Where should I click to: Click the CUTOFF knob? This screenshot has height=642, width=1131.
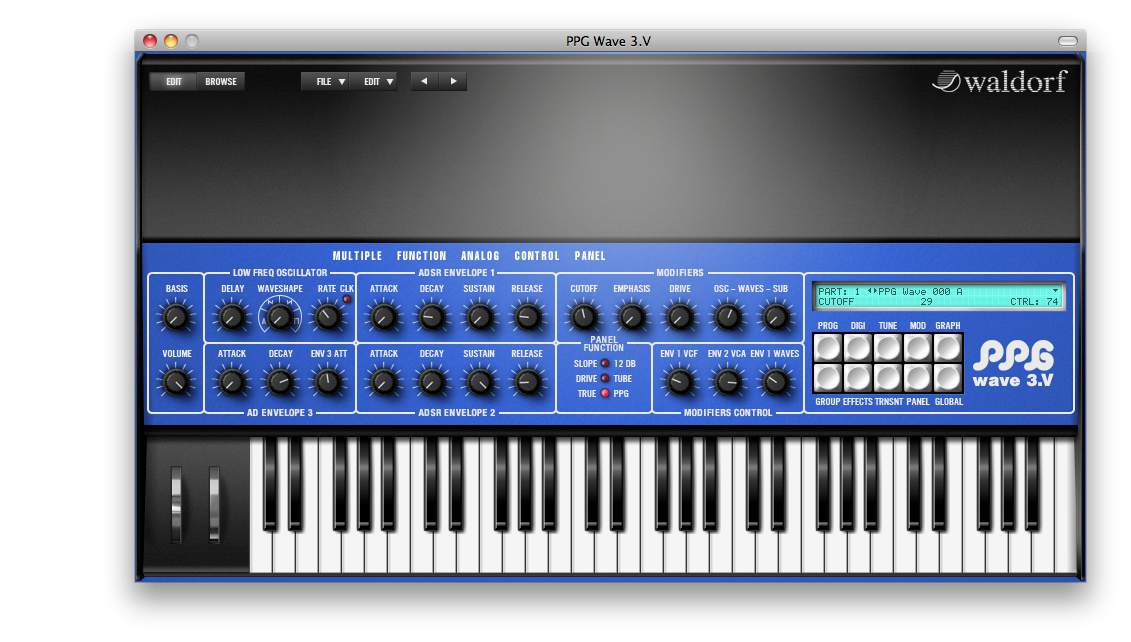[x=584, y=317]
